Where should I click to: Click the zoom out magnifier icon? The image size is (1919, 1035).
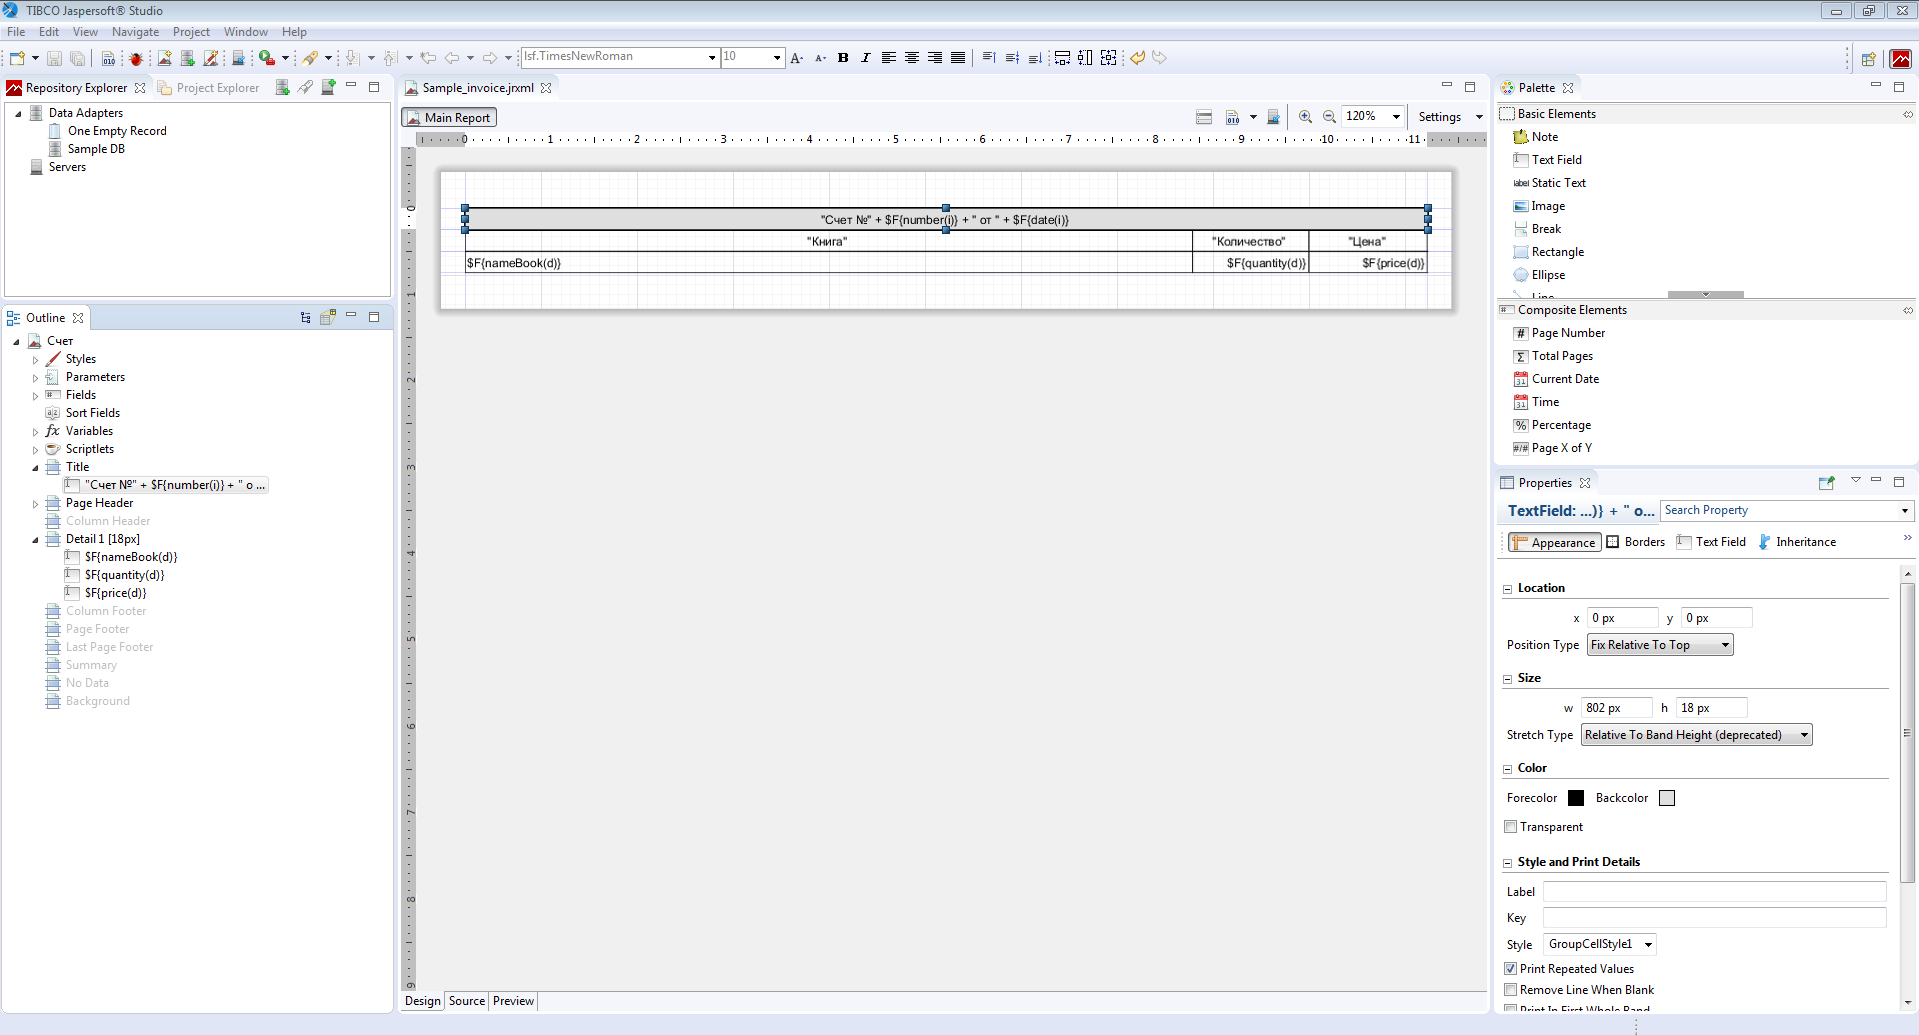(1329, 117)
